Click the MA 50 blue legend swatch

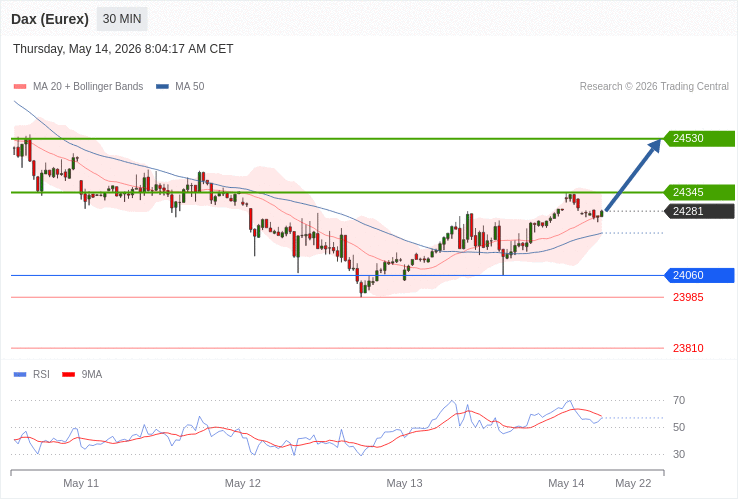click(162, 87)
